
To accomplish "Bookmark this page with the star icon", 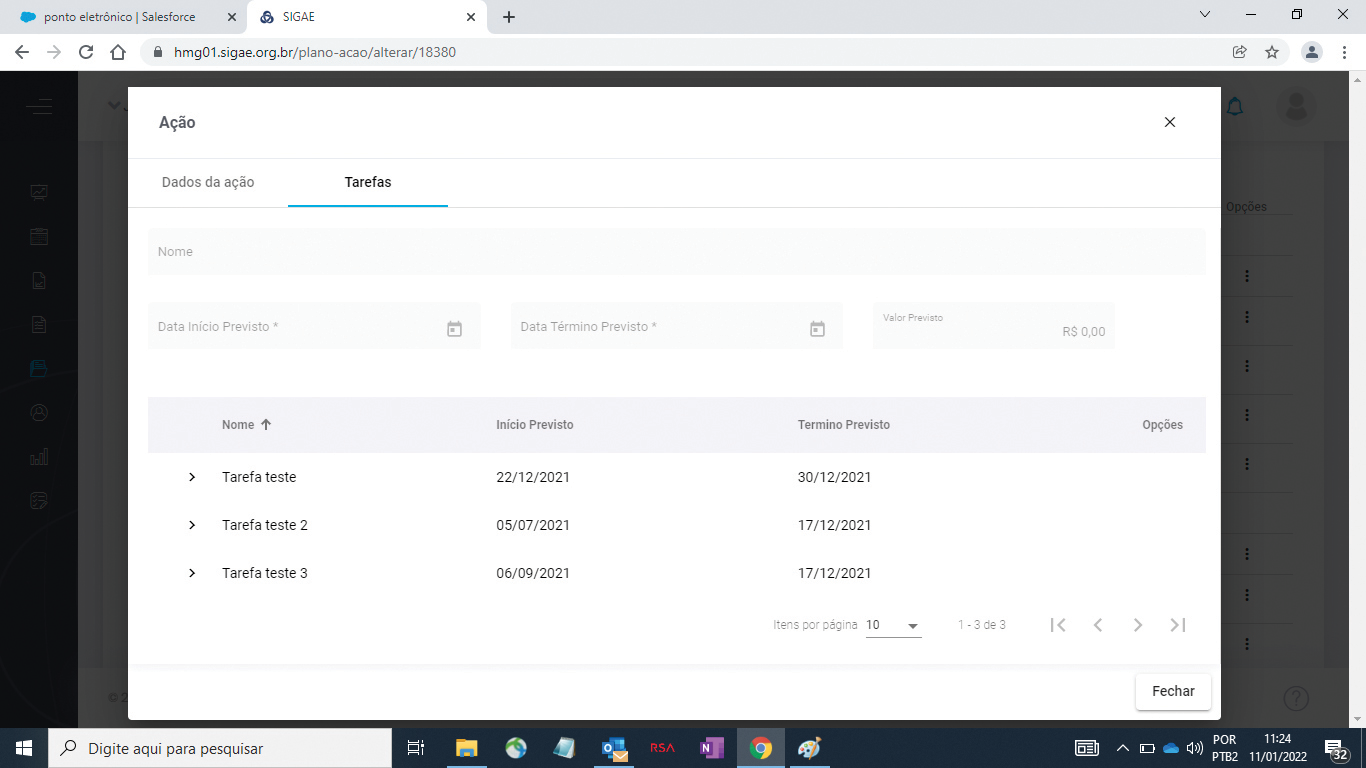I will point(1272,52).
